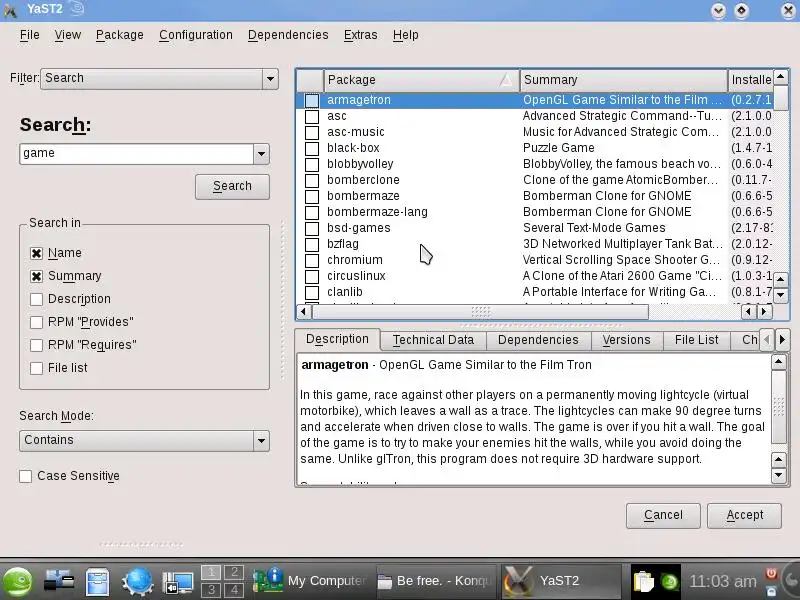800x600 pixels.
Task: Click the red power logout icon
Action: click(771, 573)
